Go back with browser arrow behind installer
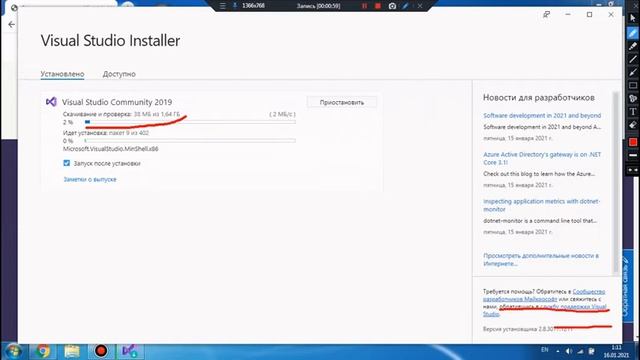640x360 pixels. (11, 24)
